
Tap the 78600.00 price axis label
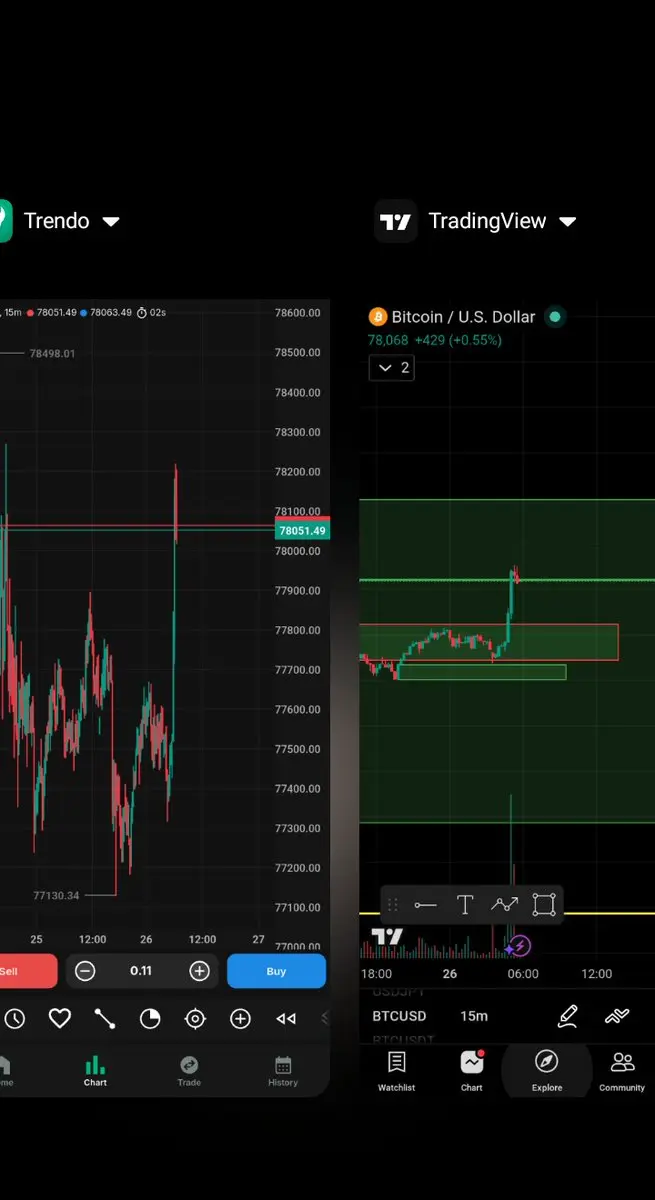(298, 312)
